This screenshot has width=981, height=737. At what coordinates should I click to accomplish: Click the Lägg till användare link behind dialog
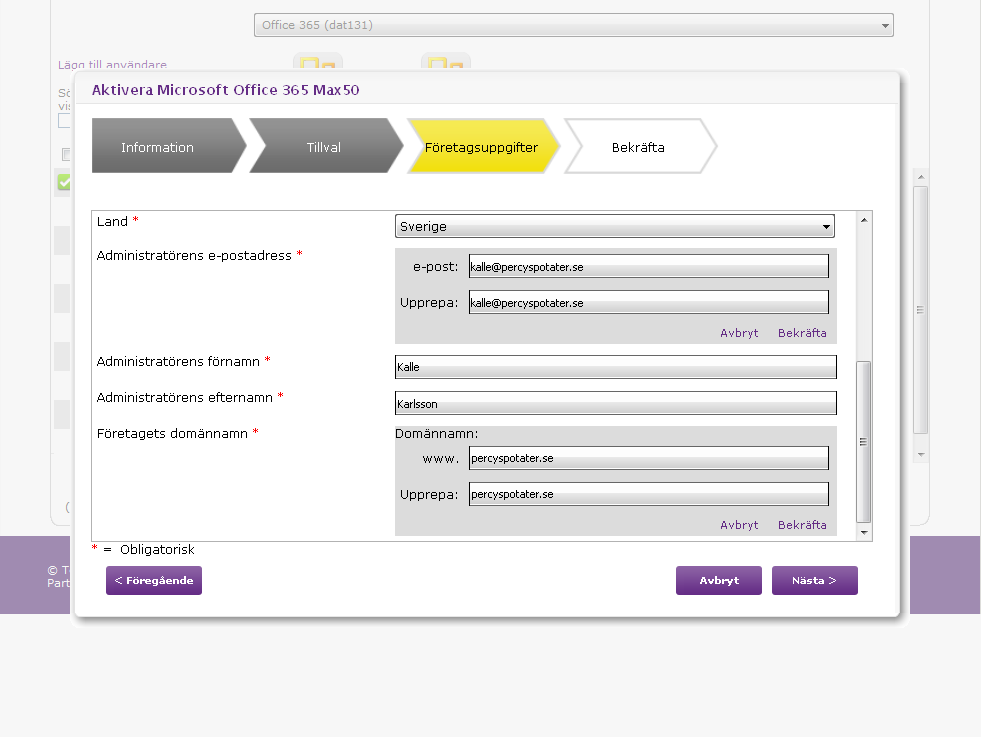coord(113,64)
